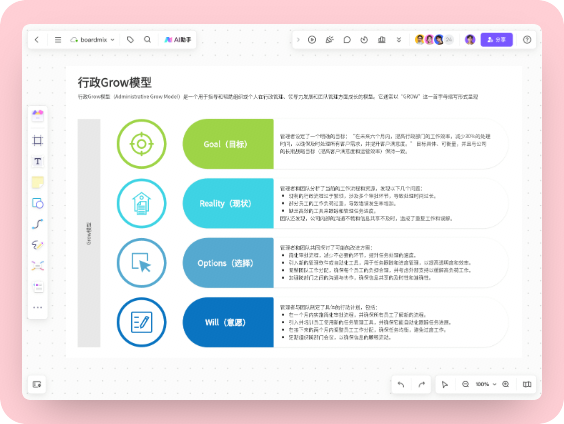Open the comment bubble icon
This screenshot has height=424, width=564.
347,40
